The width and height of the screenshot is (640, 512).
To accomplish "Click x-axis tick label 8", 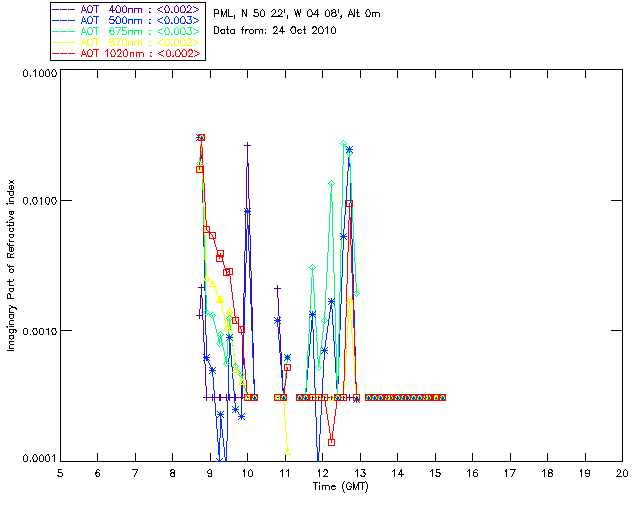I will click(x=173, y=473).
